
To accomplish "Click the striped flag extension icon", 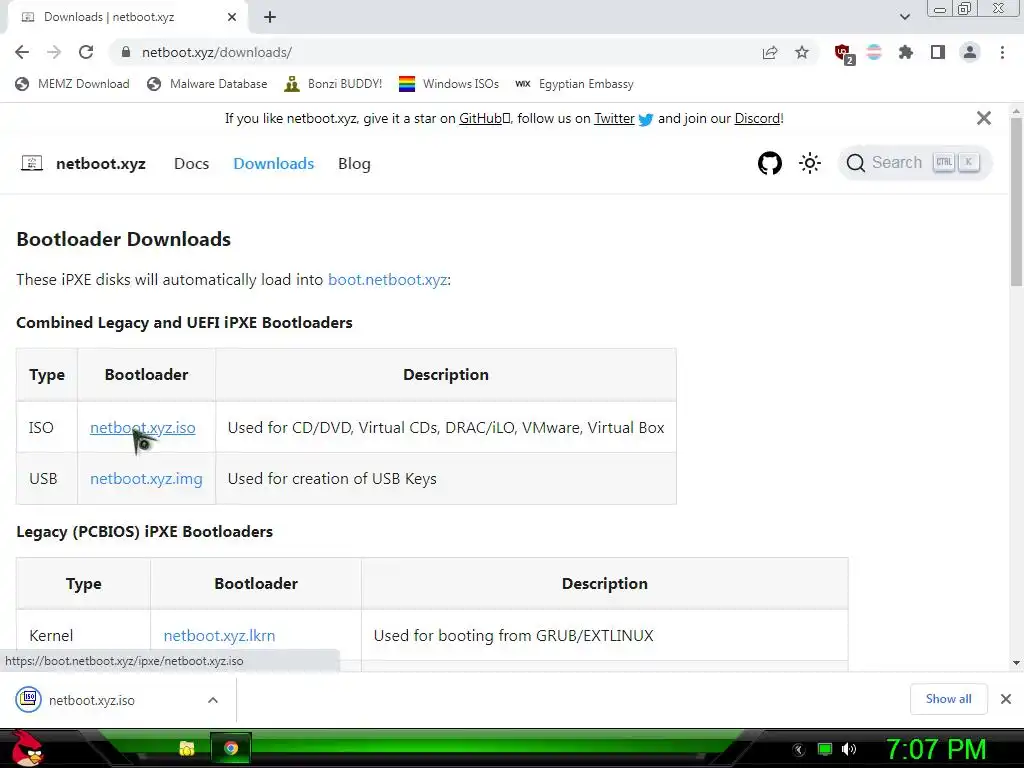I will click(874, 52).
